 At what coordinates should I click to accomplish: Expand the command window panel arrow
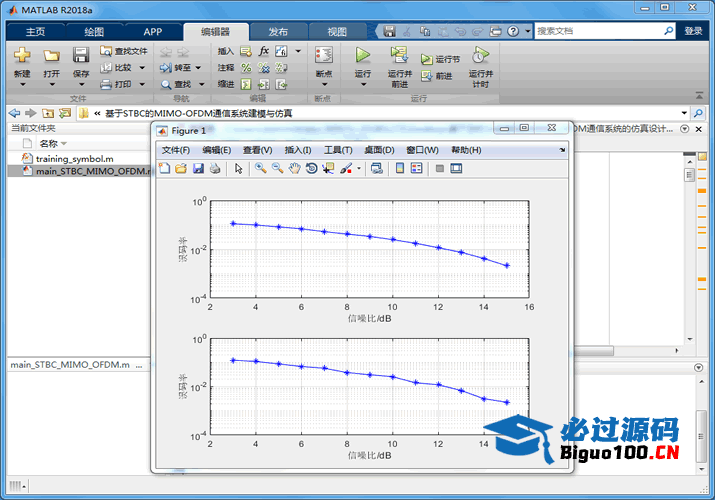click(x=699, y=367)
